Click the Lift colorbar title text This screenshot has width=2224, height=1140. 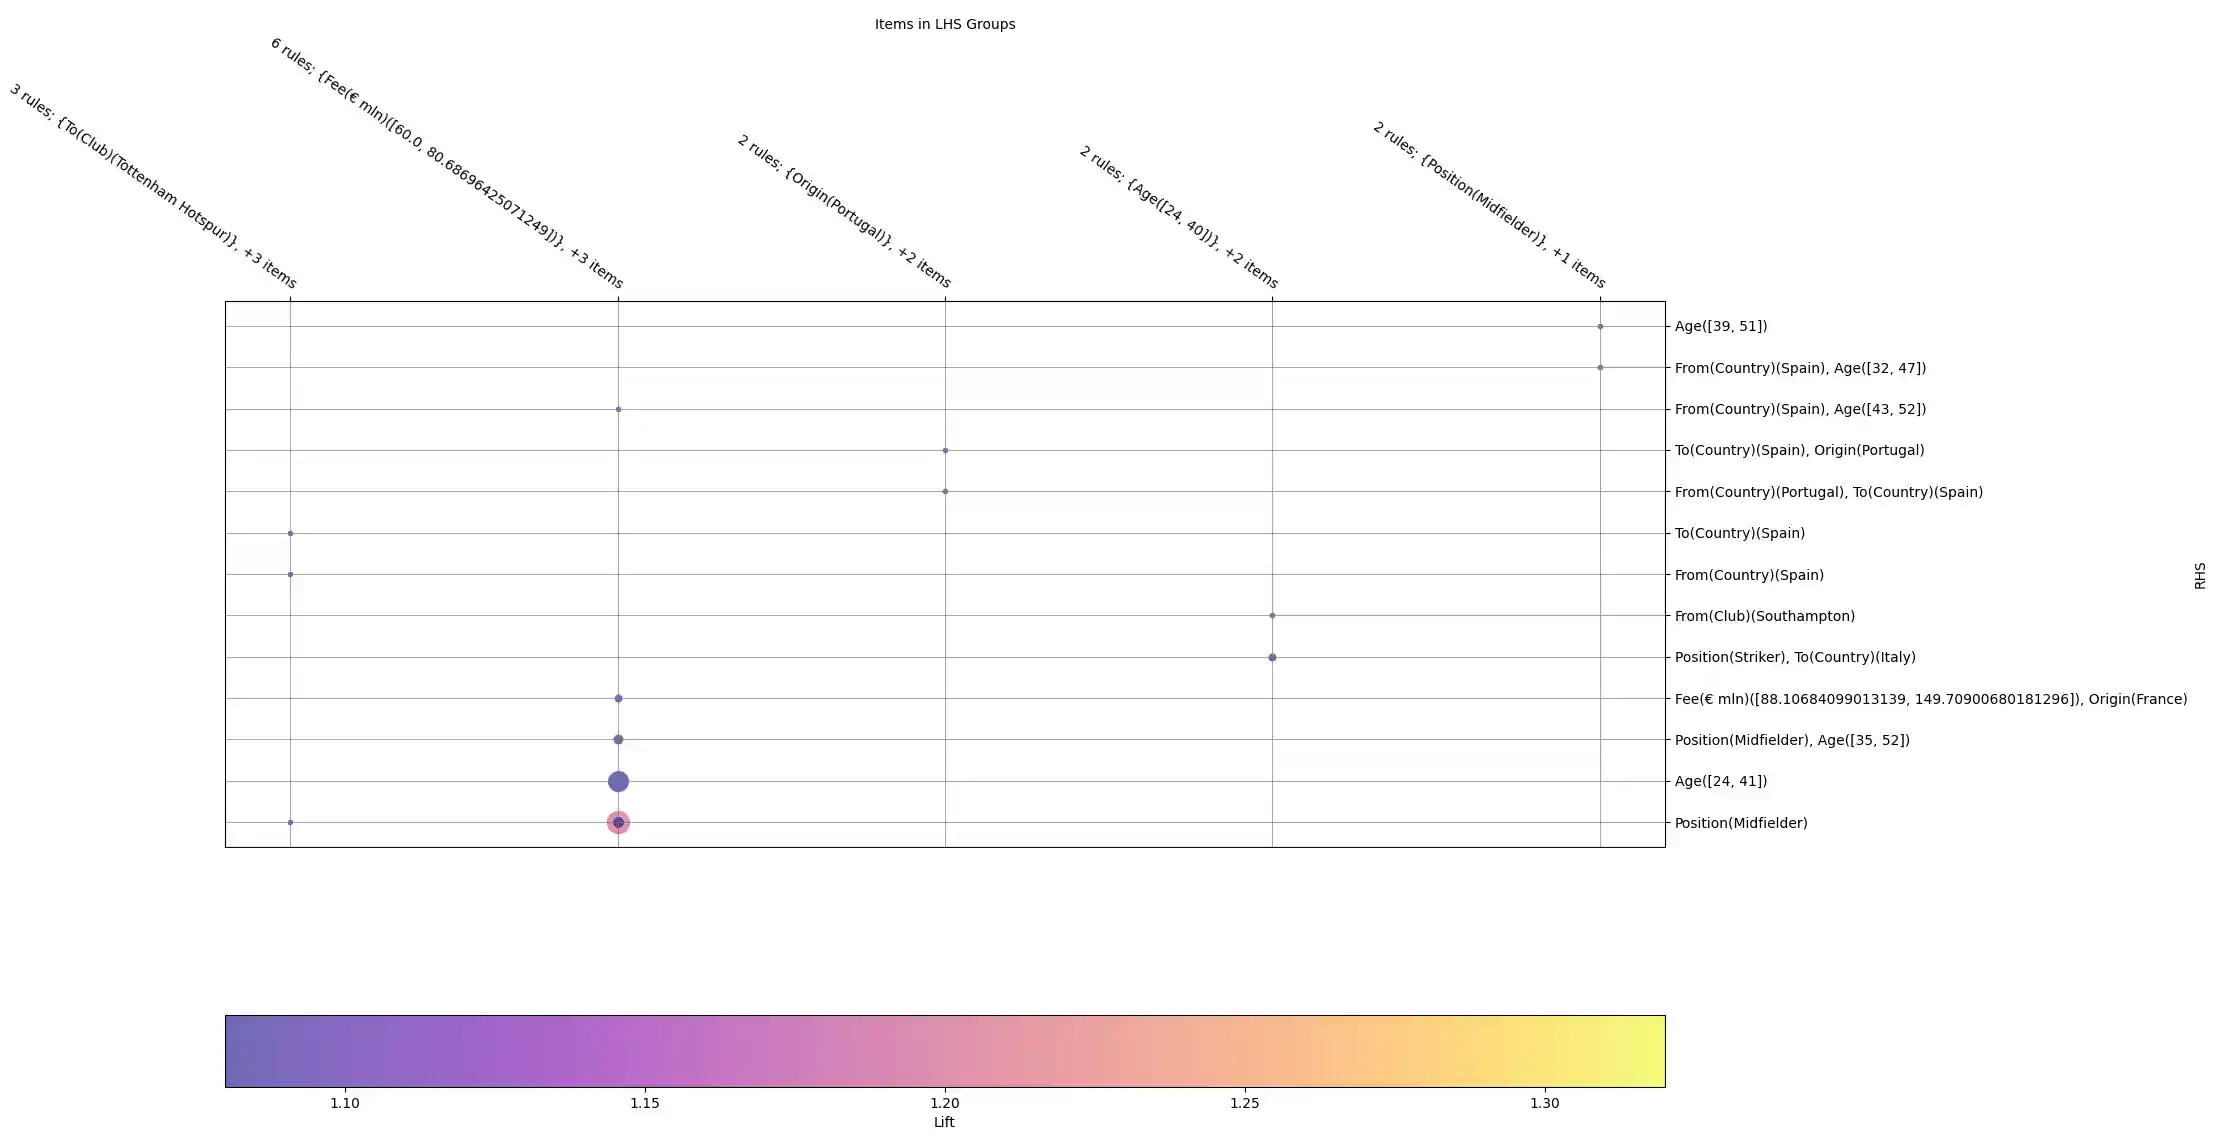pyautogui.click(x=944, y=1122)
